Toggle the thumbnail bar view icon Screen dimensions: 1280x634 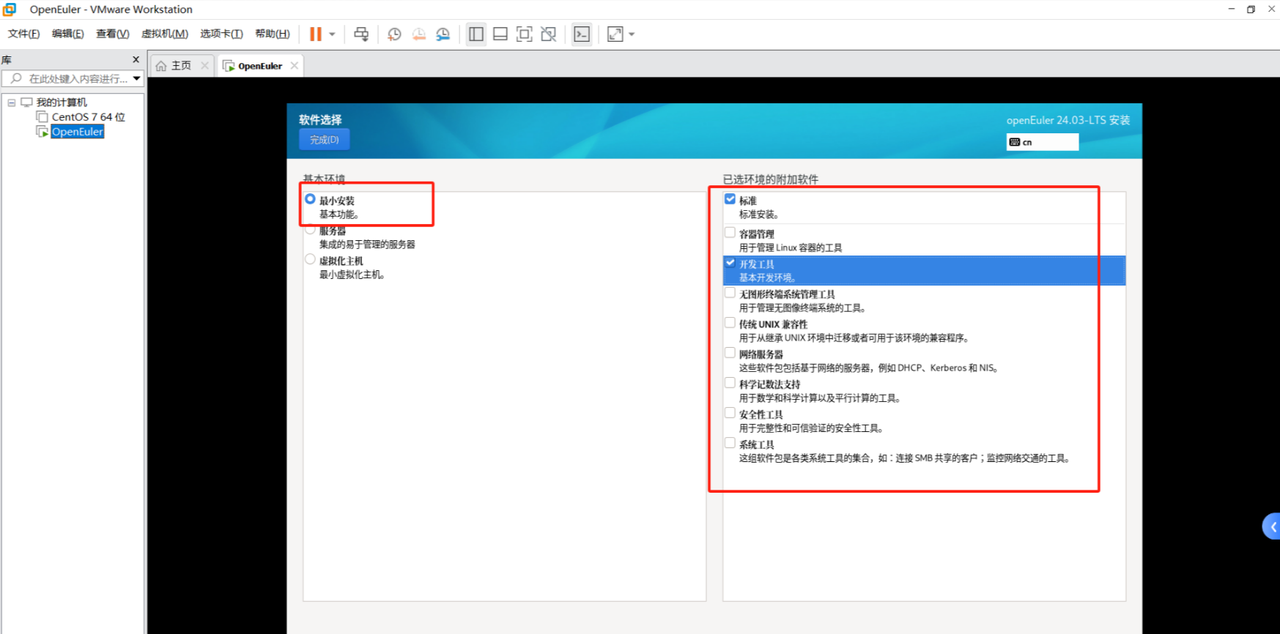500,34
